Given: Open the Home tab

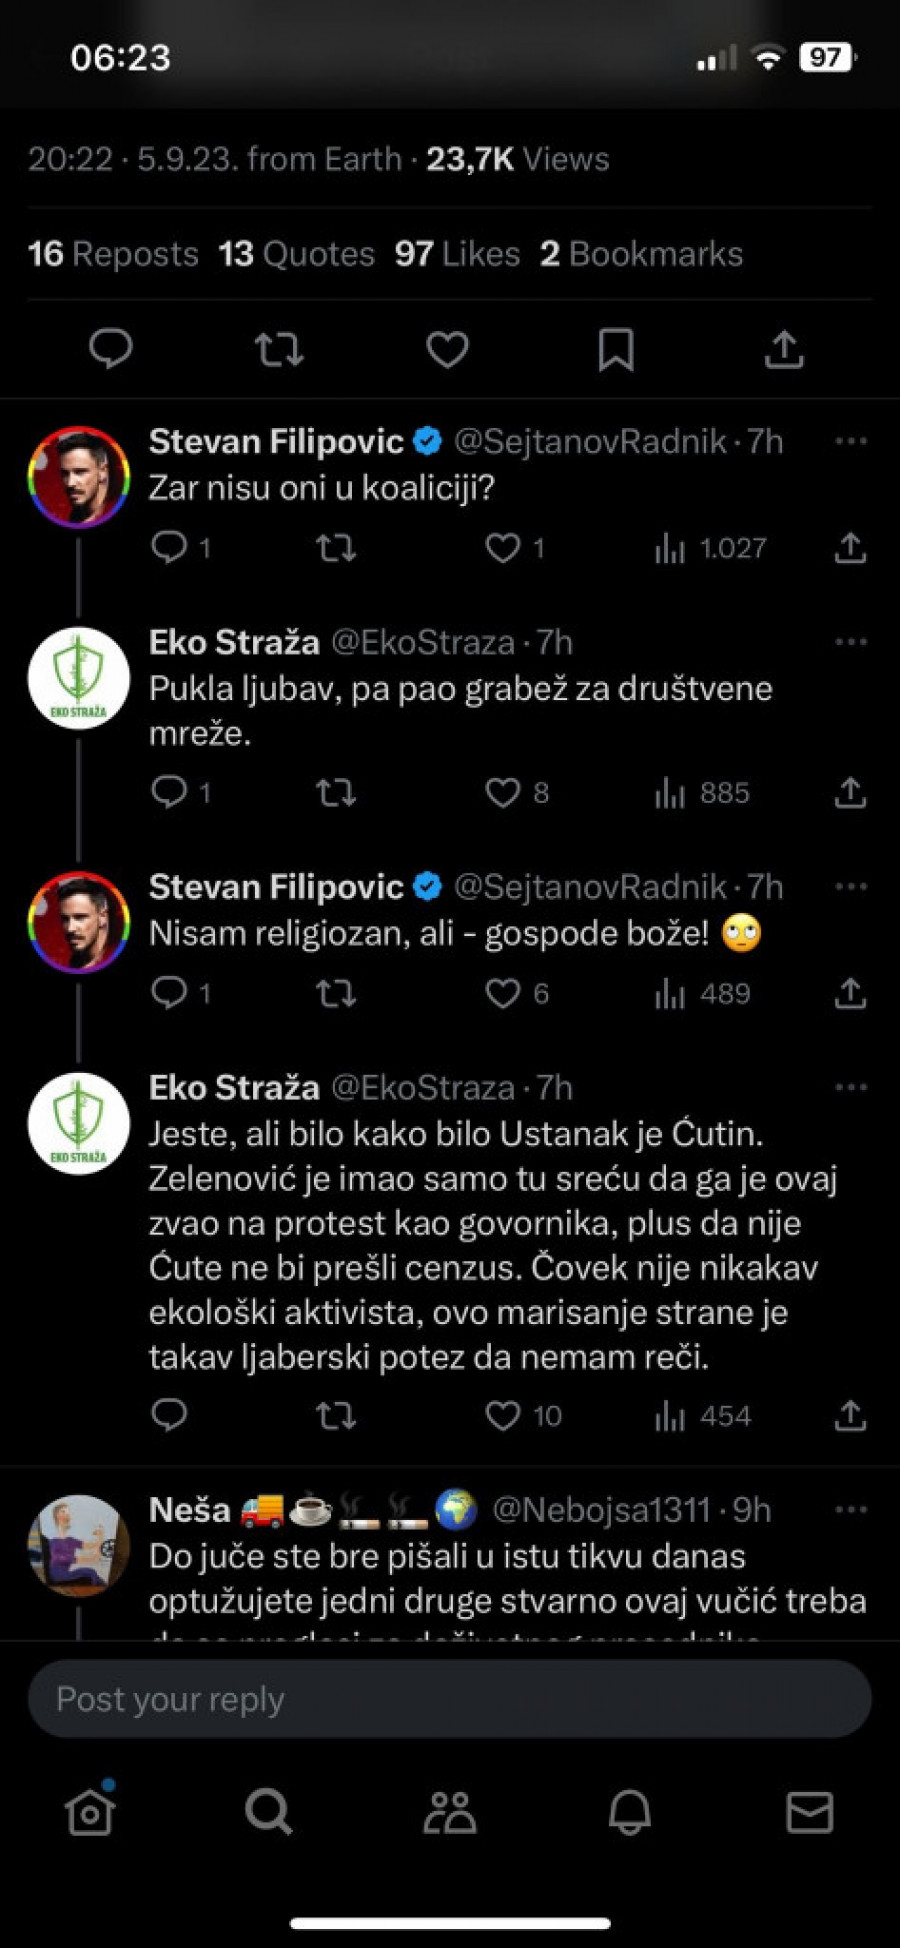Looking at the screenshot, I should pyautogui.click(x=90, y=1811).
